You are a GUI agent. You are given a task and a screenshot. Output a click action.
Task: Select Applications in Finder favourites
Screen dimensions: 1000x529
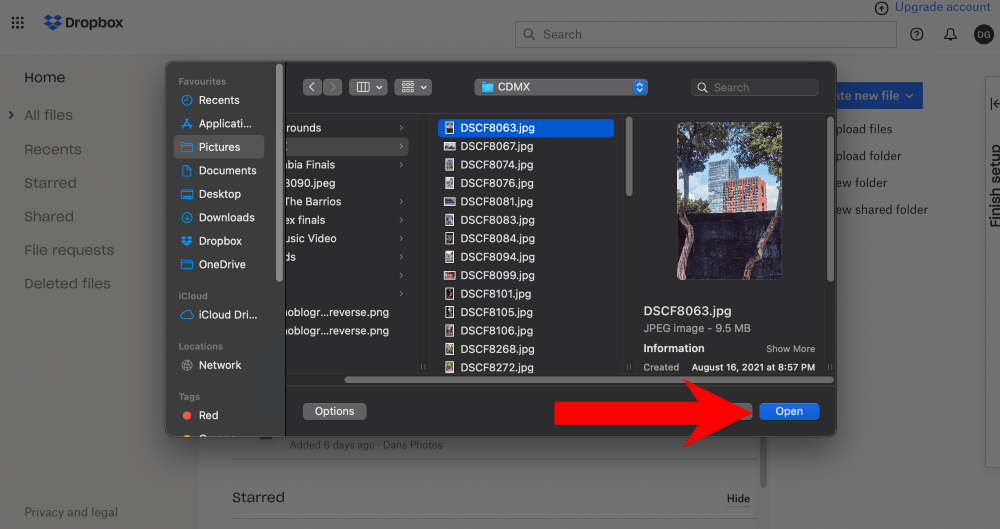(x=219, y=124)
